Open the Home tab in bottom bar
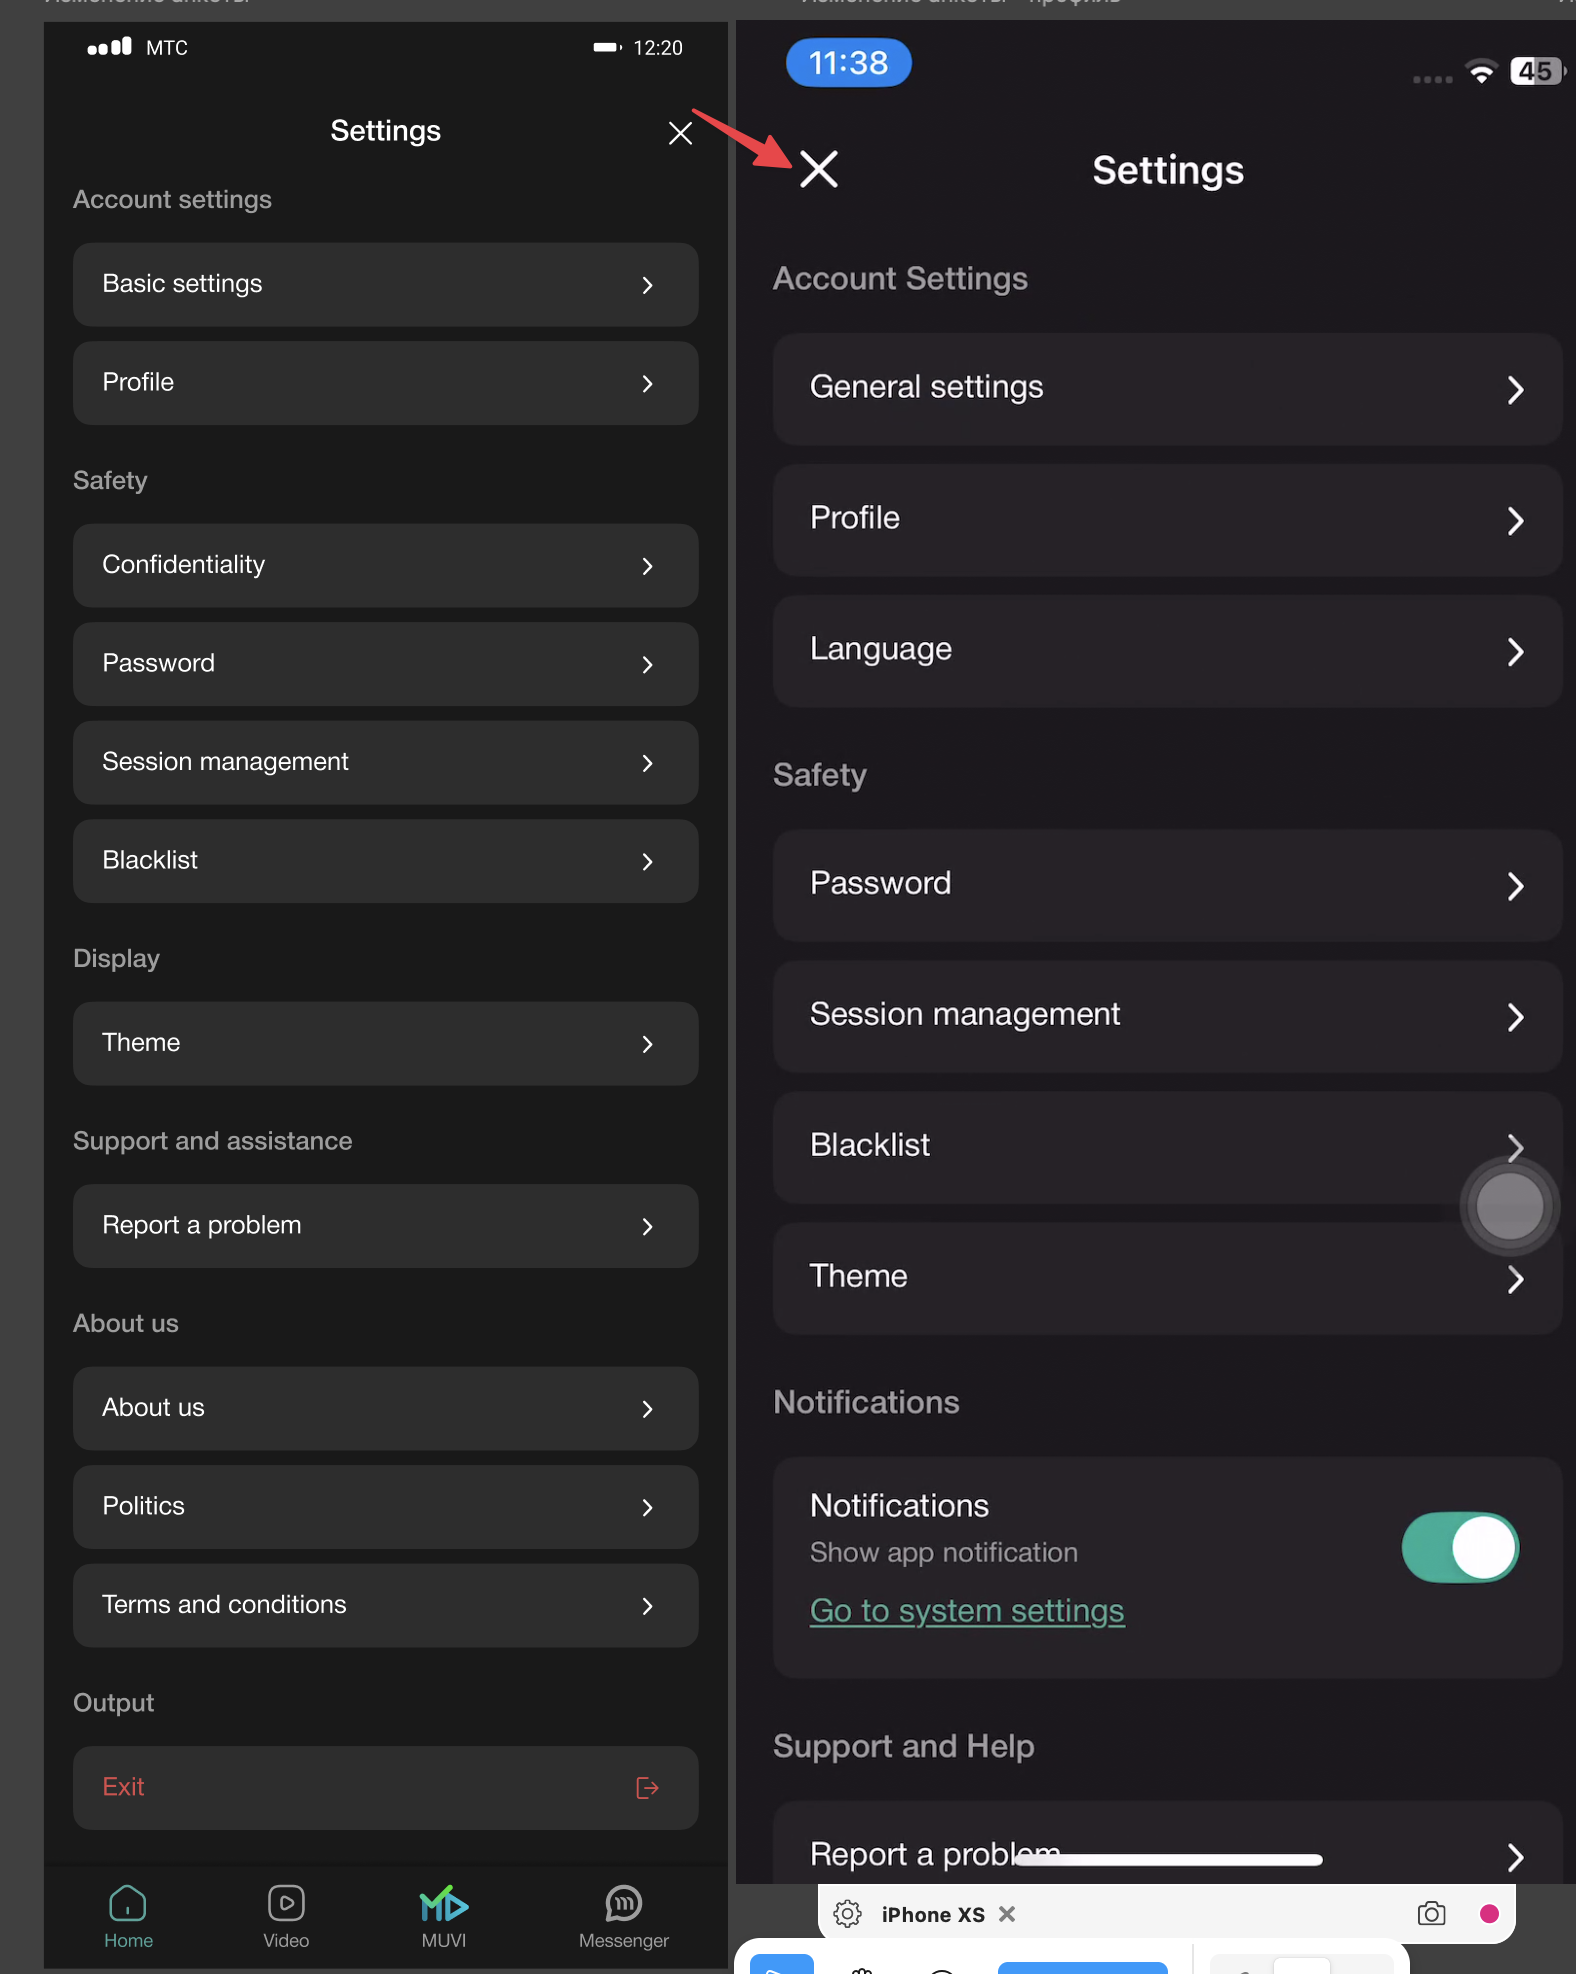Screen dimensions: 1576x1974 tap(128, 1916)
